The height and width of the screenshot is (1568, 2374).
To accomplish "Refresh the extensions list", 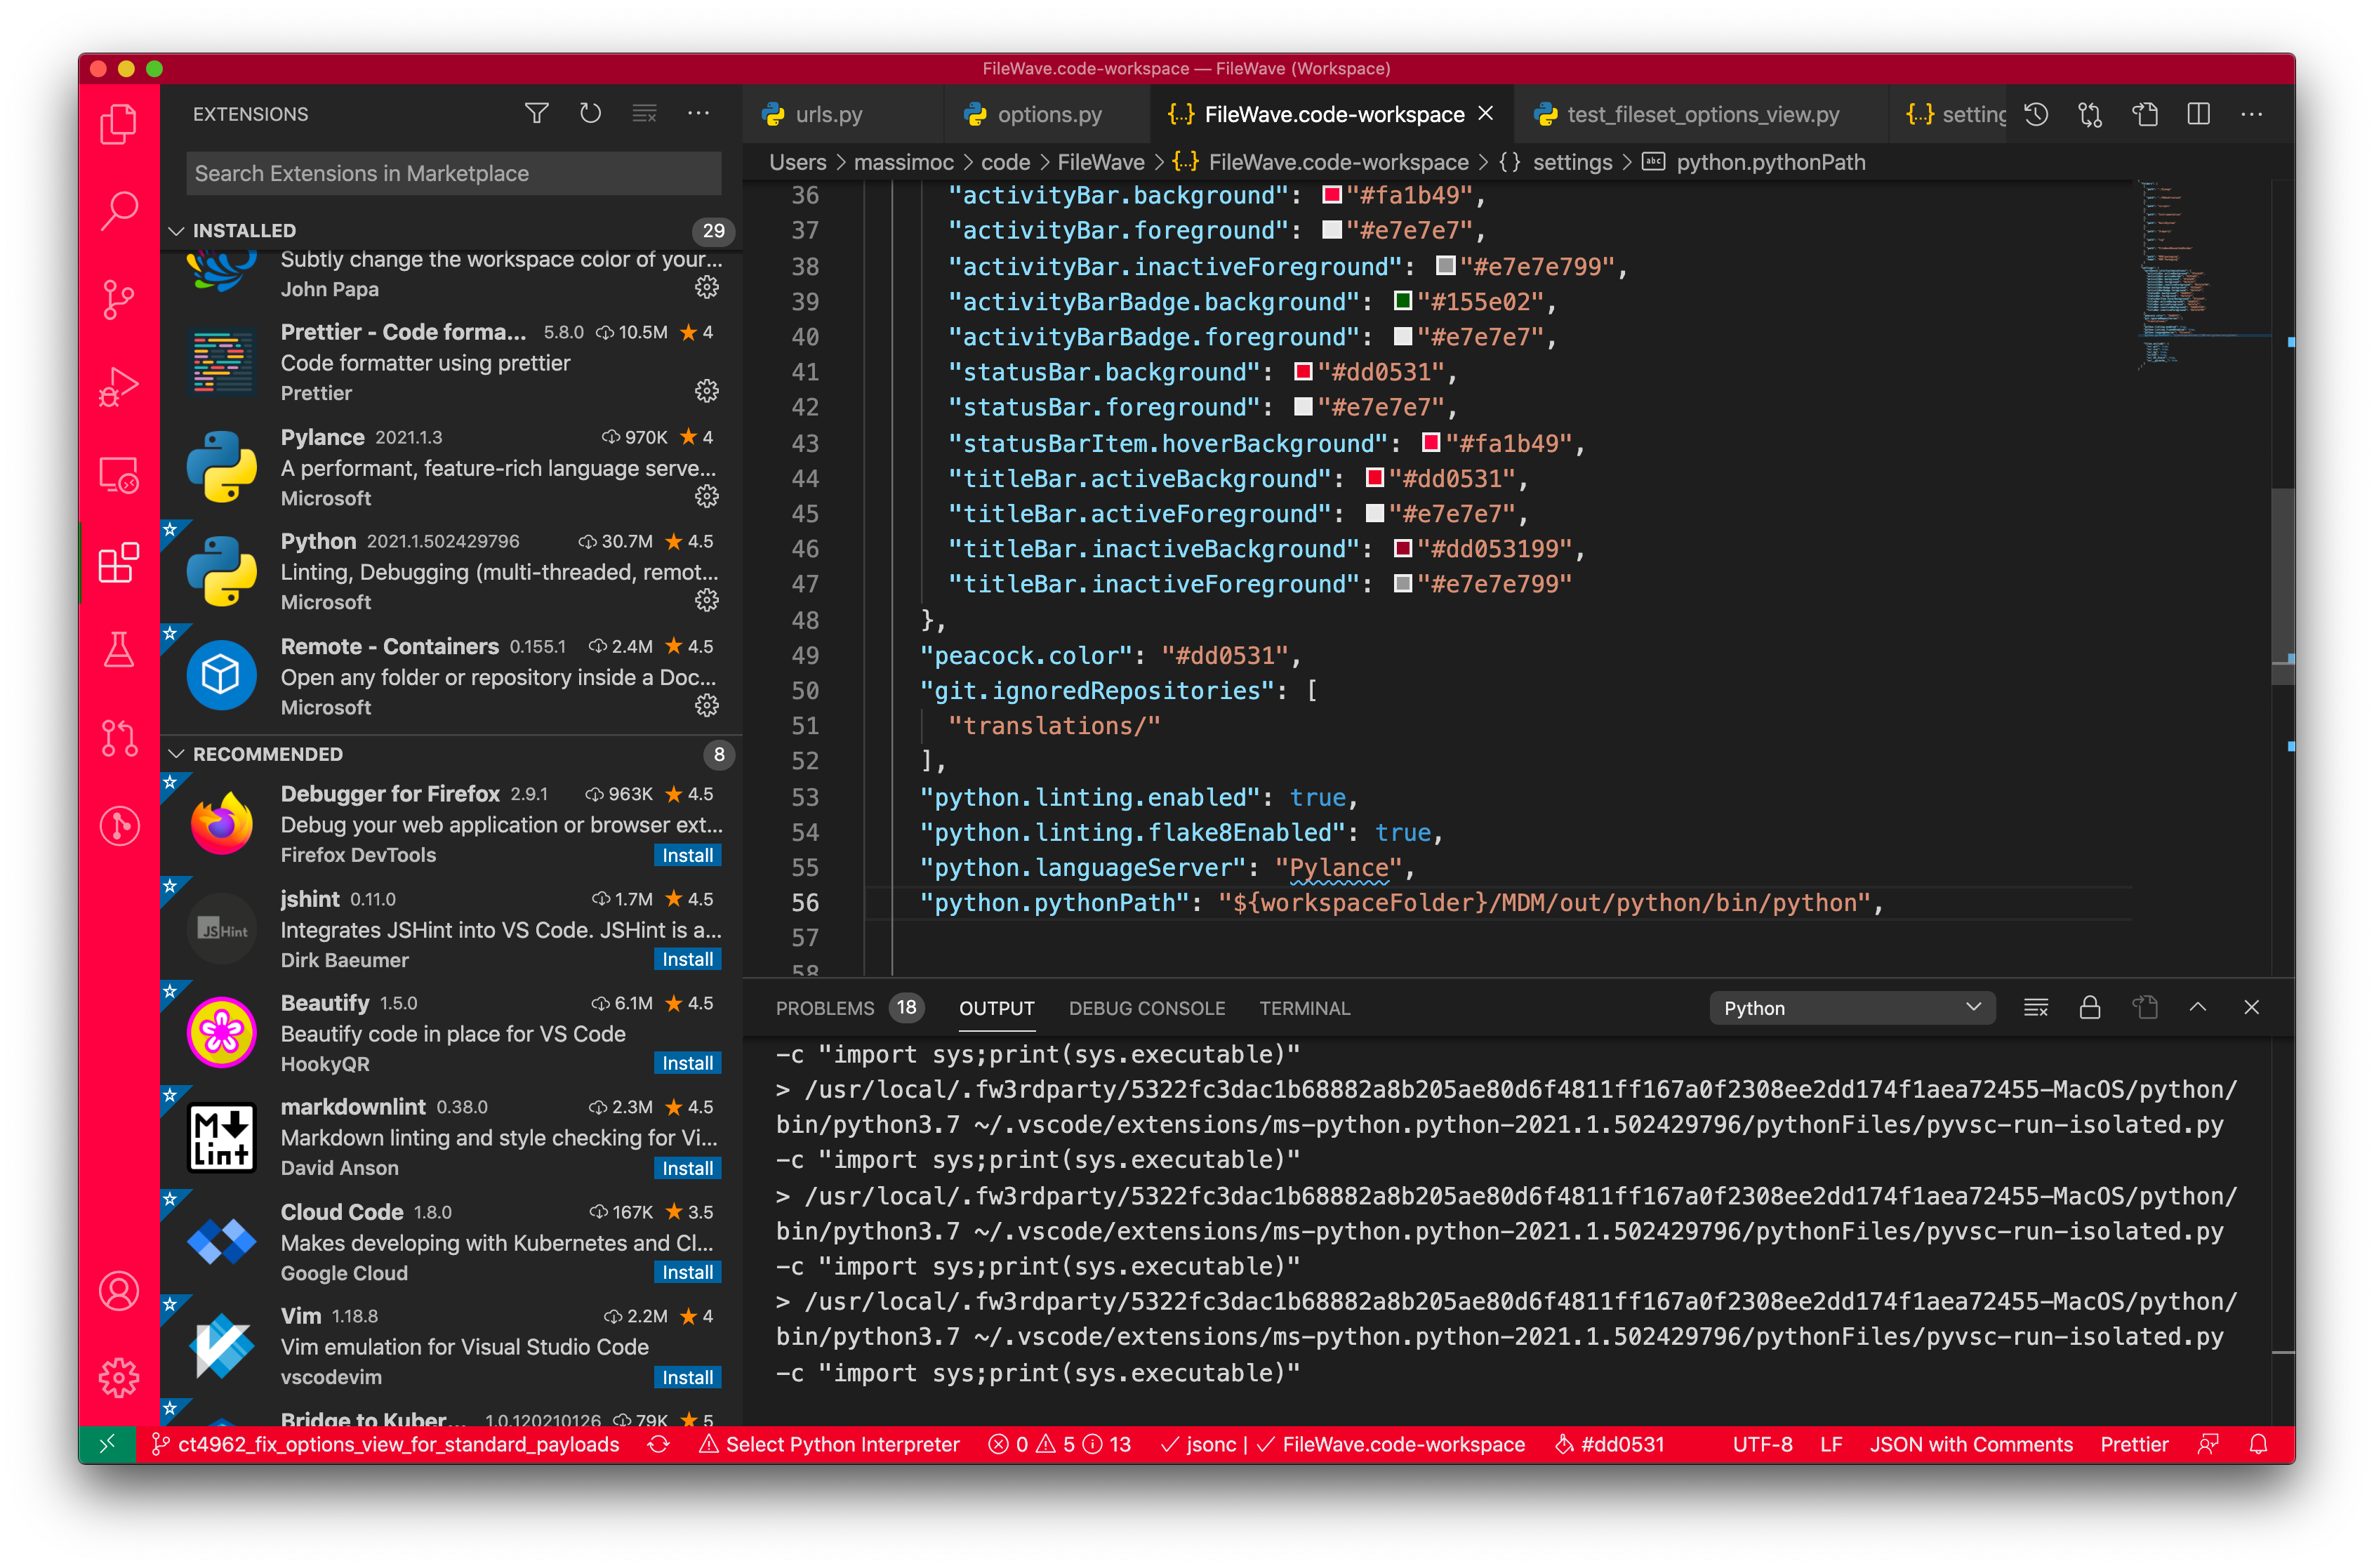I will tap(590, 113).
